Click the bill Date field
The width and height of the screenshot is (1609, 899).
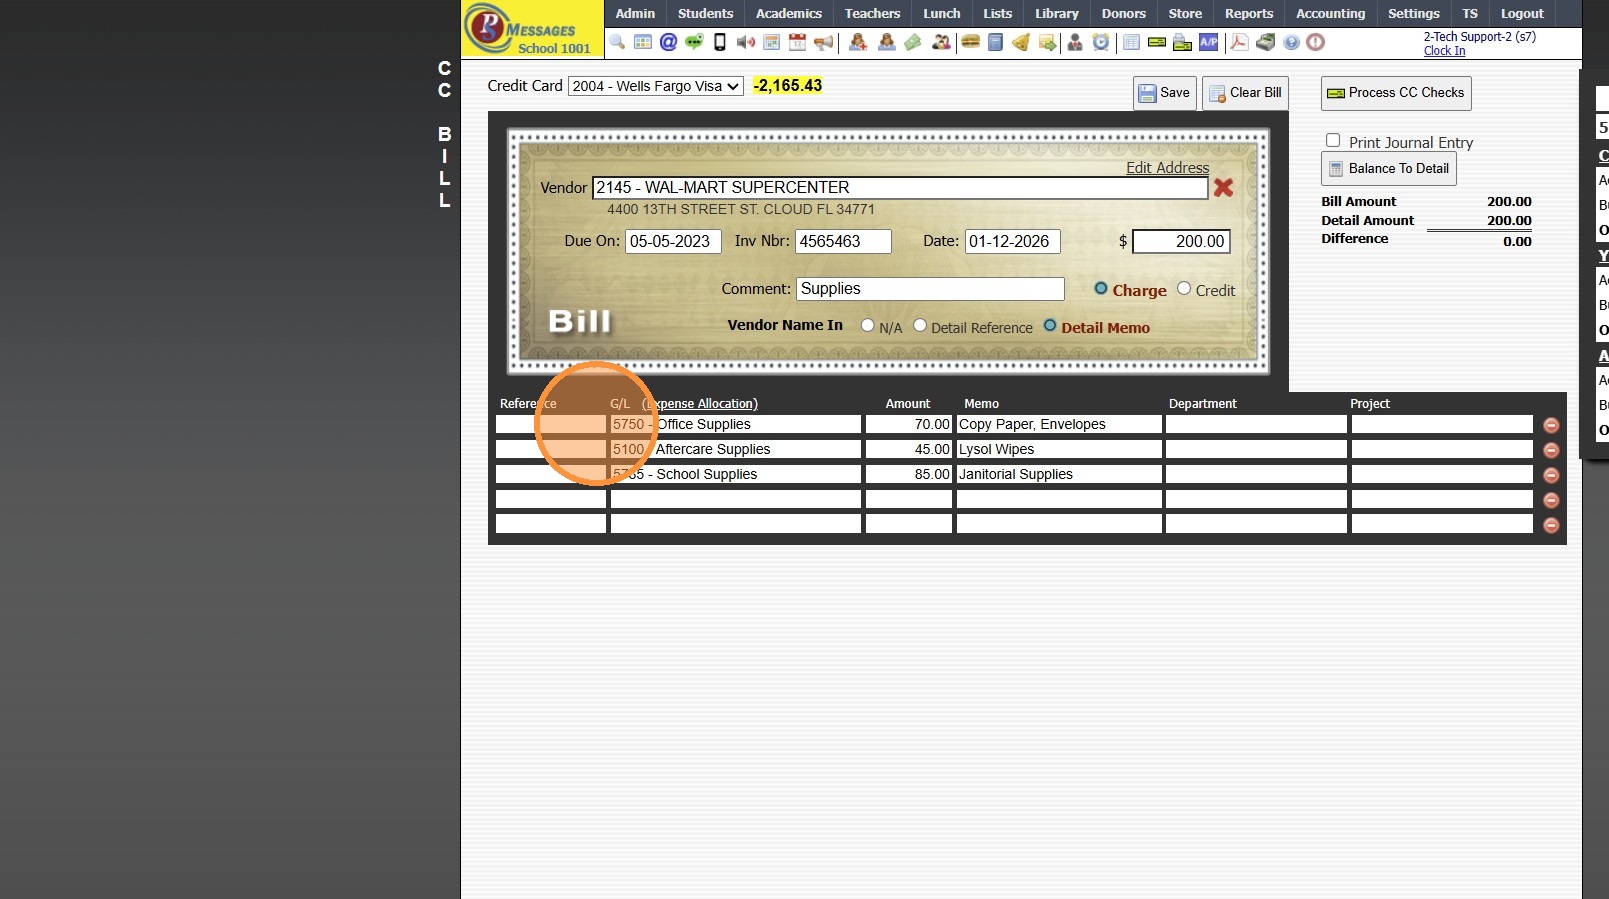(x=1012, y=241)
